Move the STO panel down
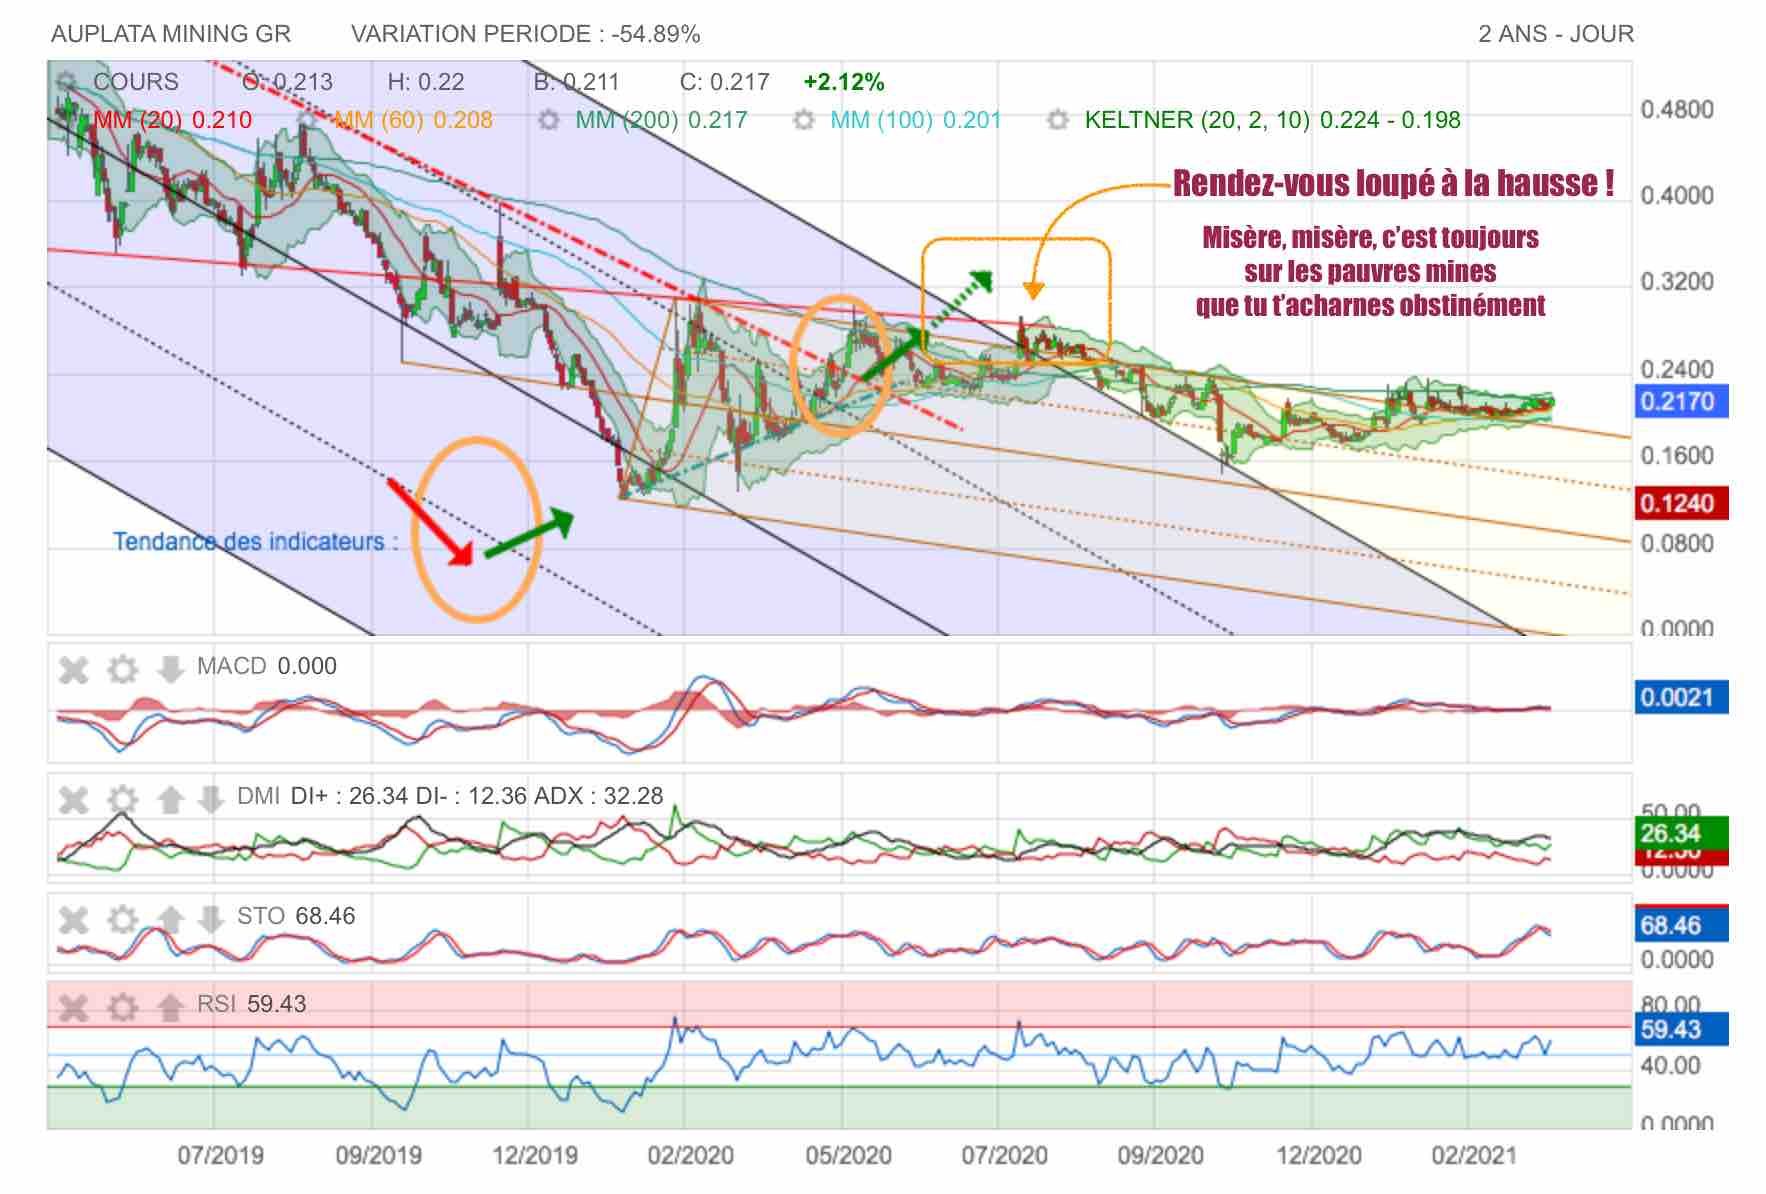The width and height of the screenshot is (1766, 1194). 210,919
